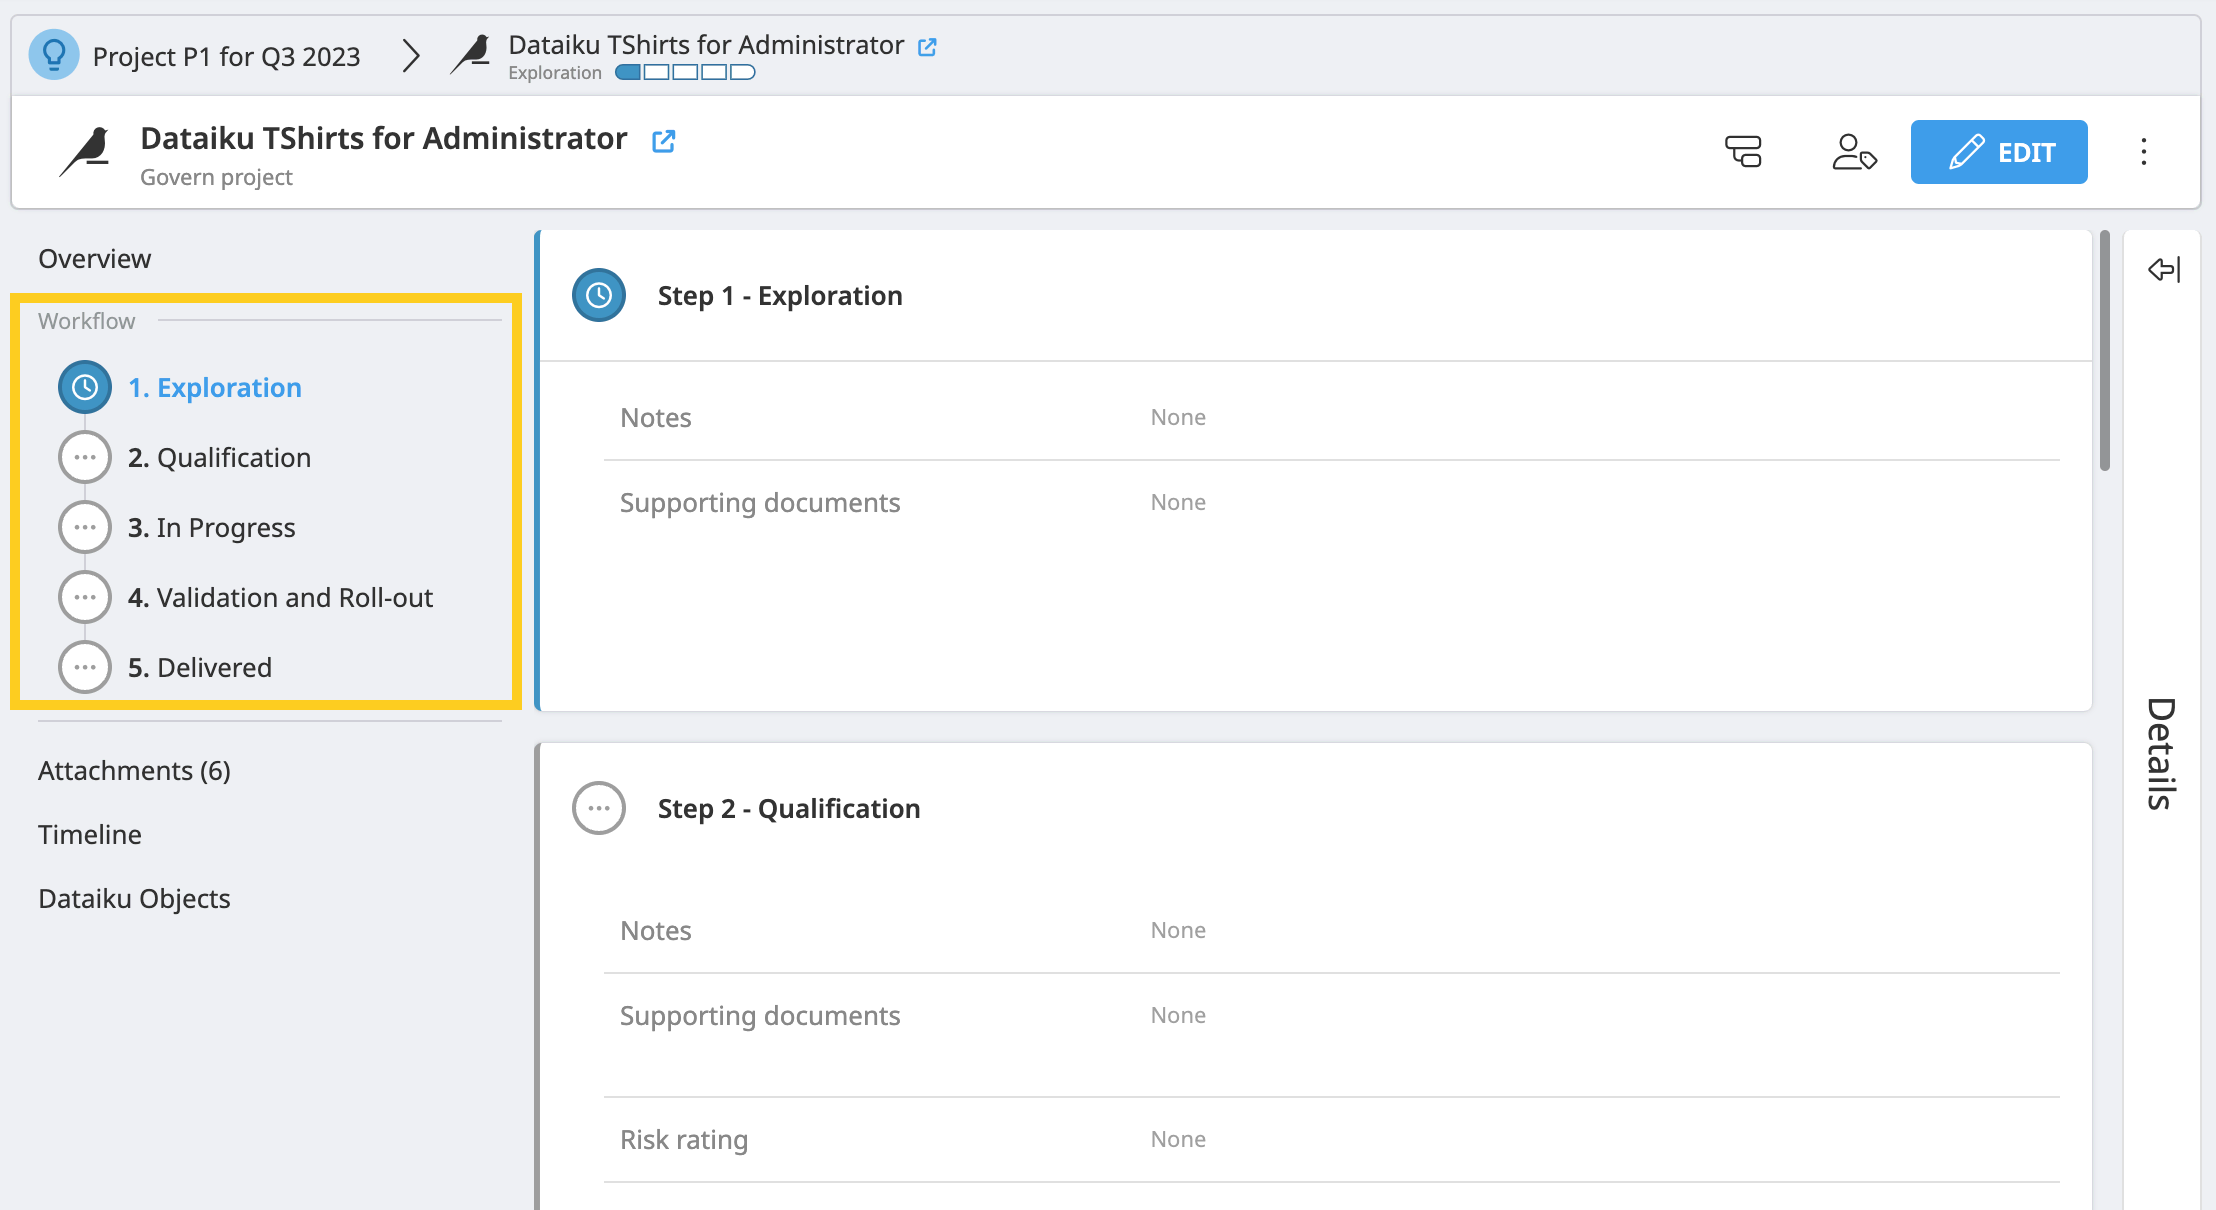
Task: Click the Supporting documents value under Step 2
Action: coord(1178,1016)
